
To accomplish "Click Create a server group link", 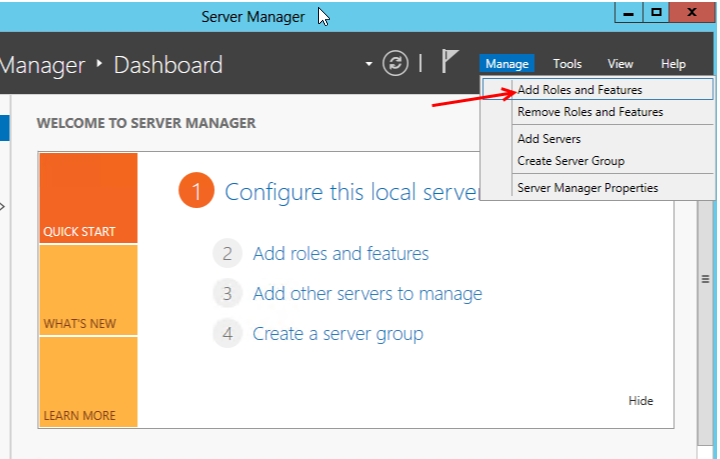I will point(338,334).
